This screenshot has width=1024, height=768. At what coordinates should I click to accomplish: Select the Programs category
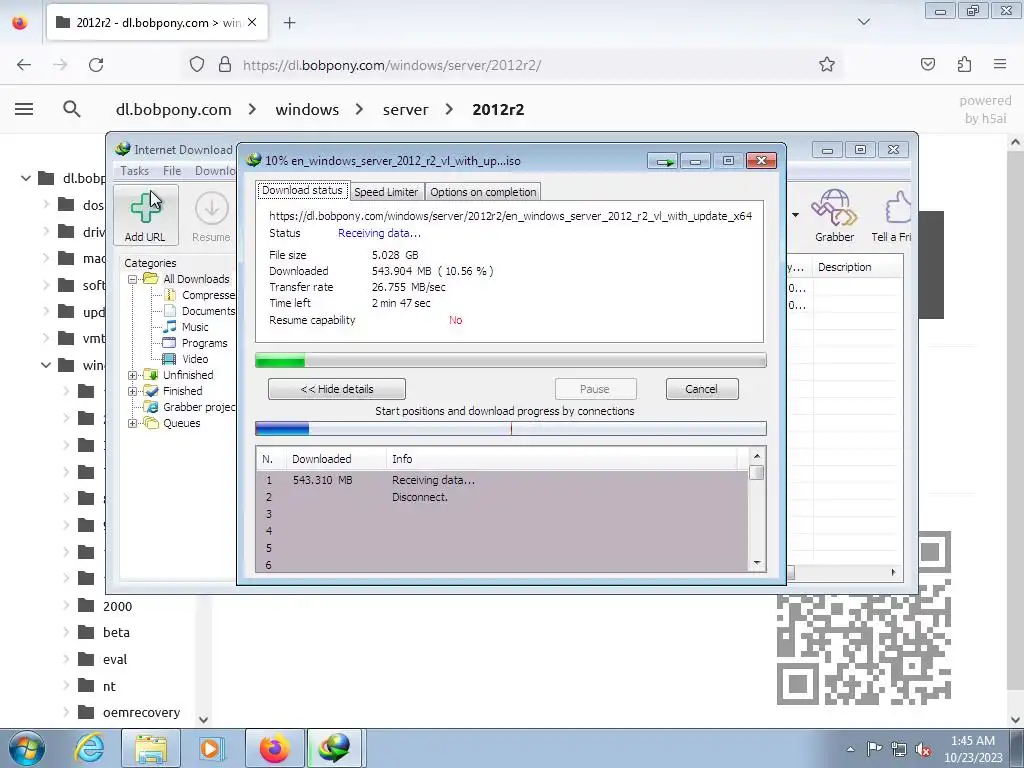point(195,343)
